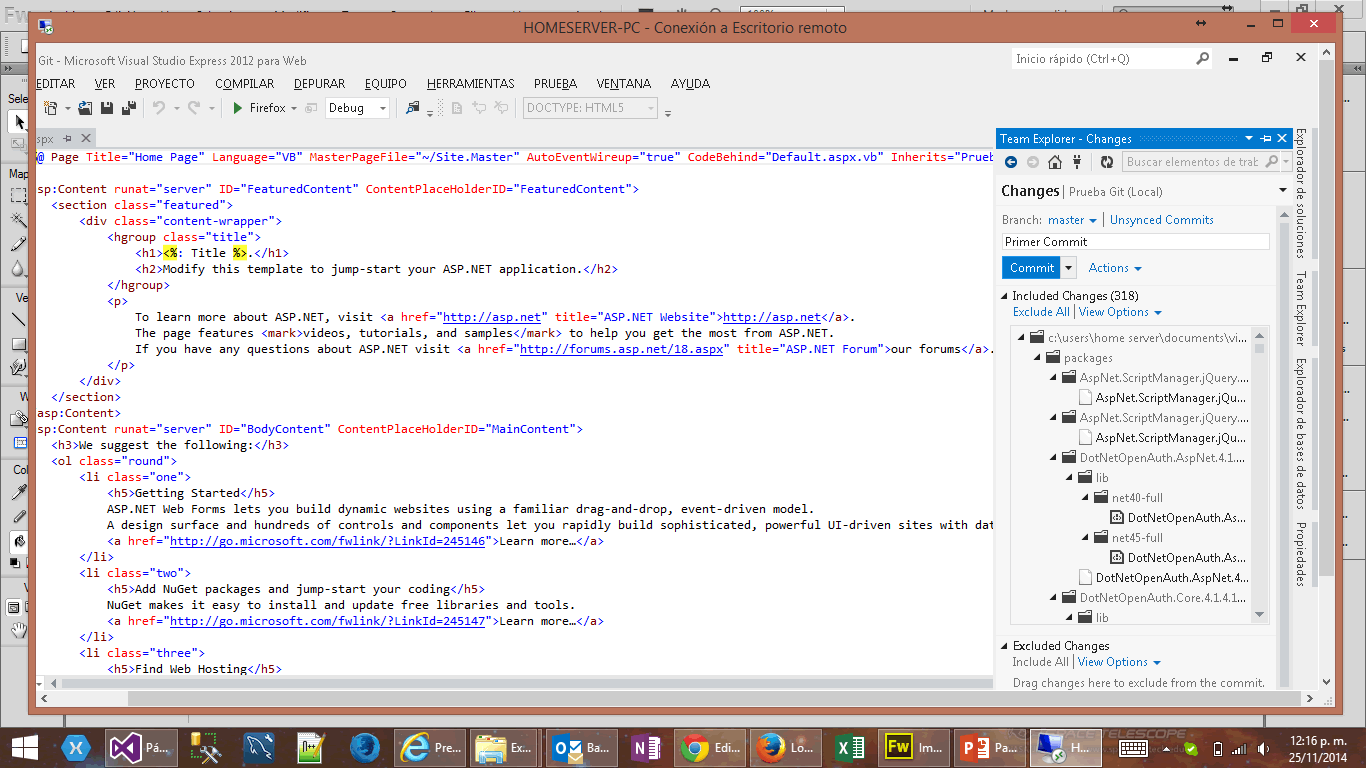Open the Actions dropdown
Image resolution: width=1366 pixels, height=768 pixels.
1115,268
